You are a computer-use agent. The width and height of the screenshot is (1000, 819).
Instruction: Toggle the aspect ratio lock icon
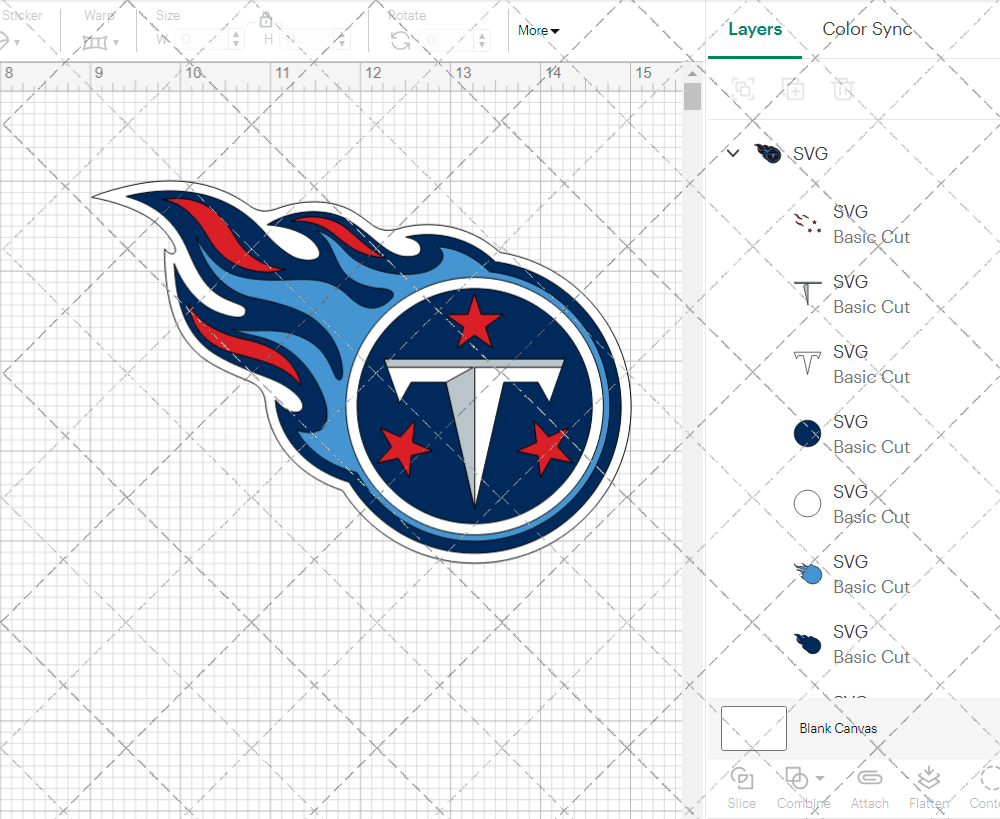[x=265, y=19]
